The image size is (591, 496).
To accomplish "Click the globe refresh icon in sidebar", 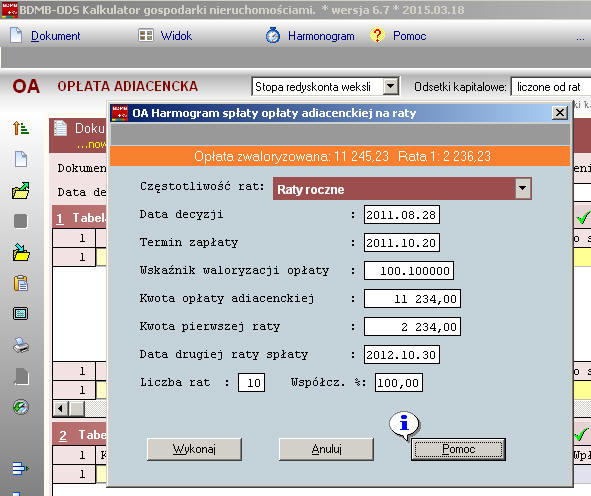I will (x=21, y=407).
